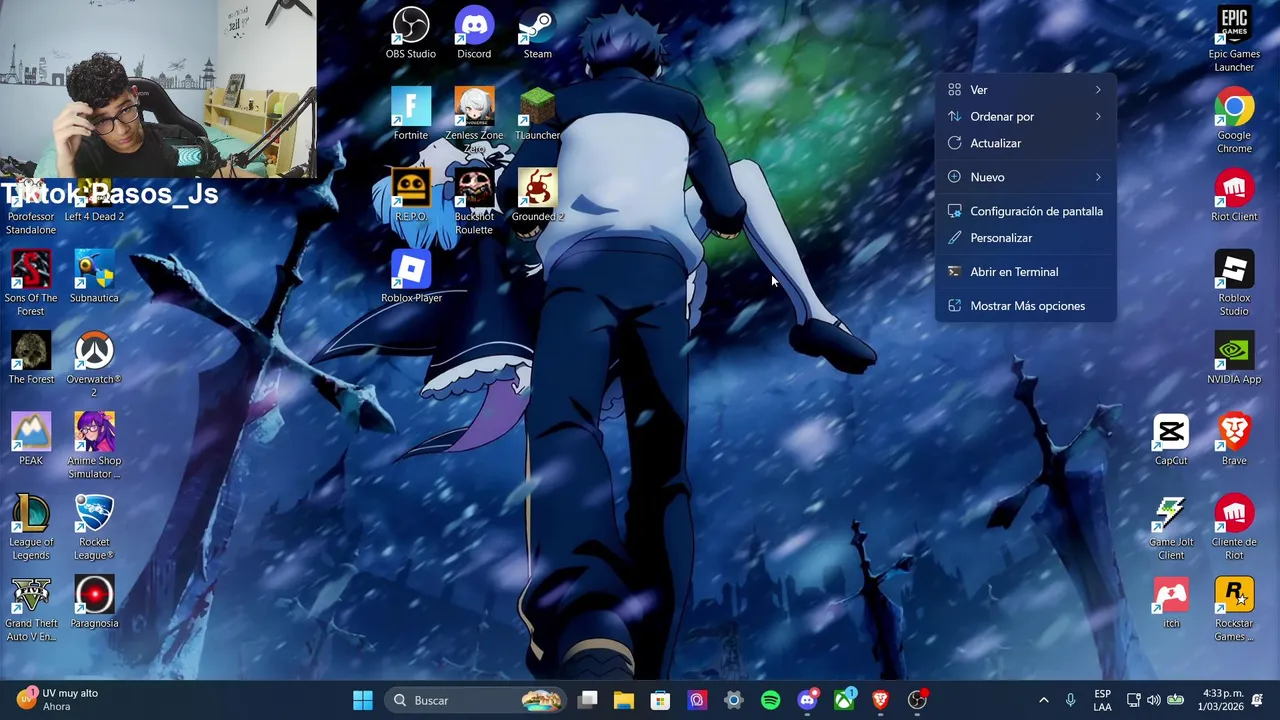This screenshot has width=1280, height=720.
Task: Open Configuración de pantalla from context menu
Action: point(1025,211)
